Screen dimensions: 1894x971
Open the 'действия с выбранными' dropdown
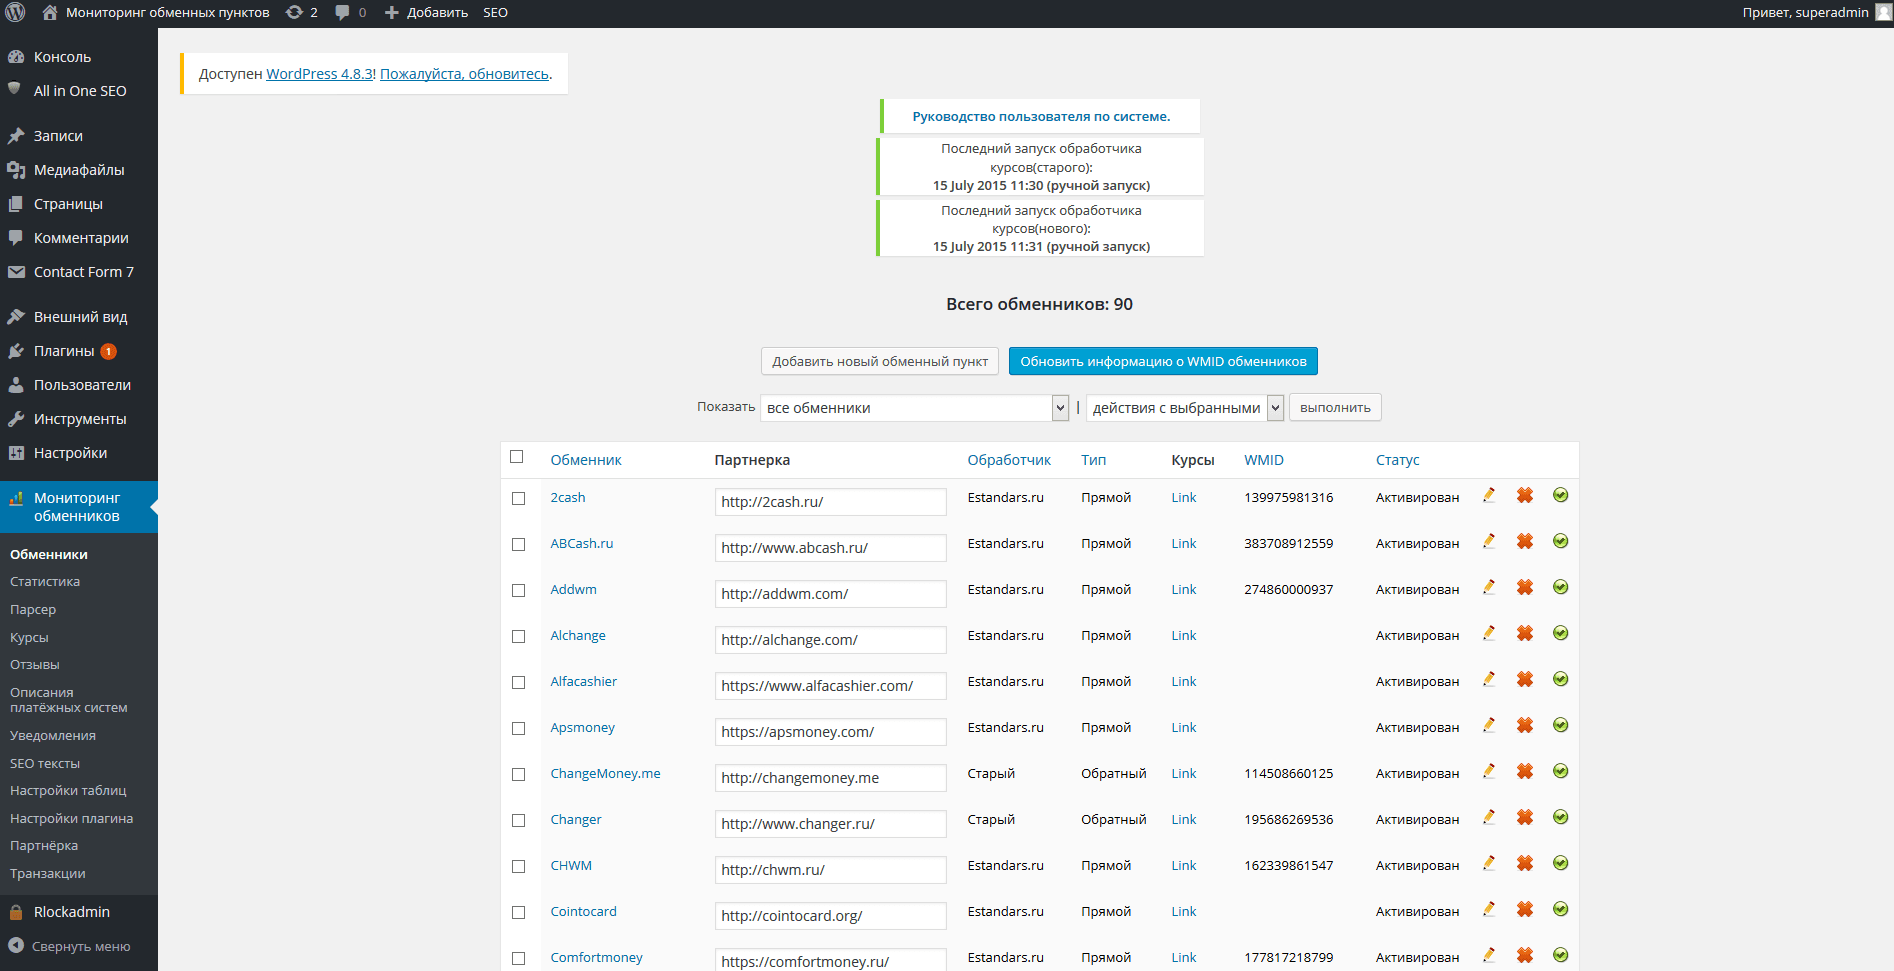point(1184,408)
